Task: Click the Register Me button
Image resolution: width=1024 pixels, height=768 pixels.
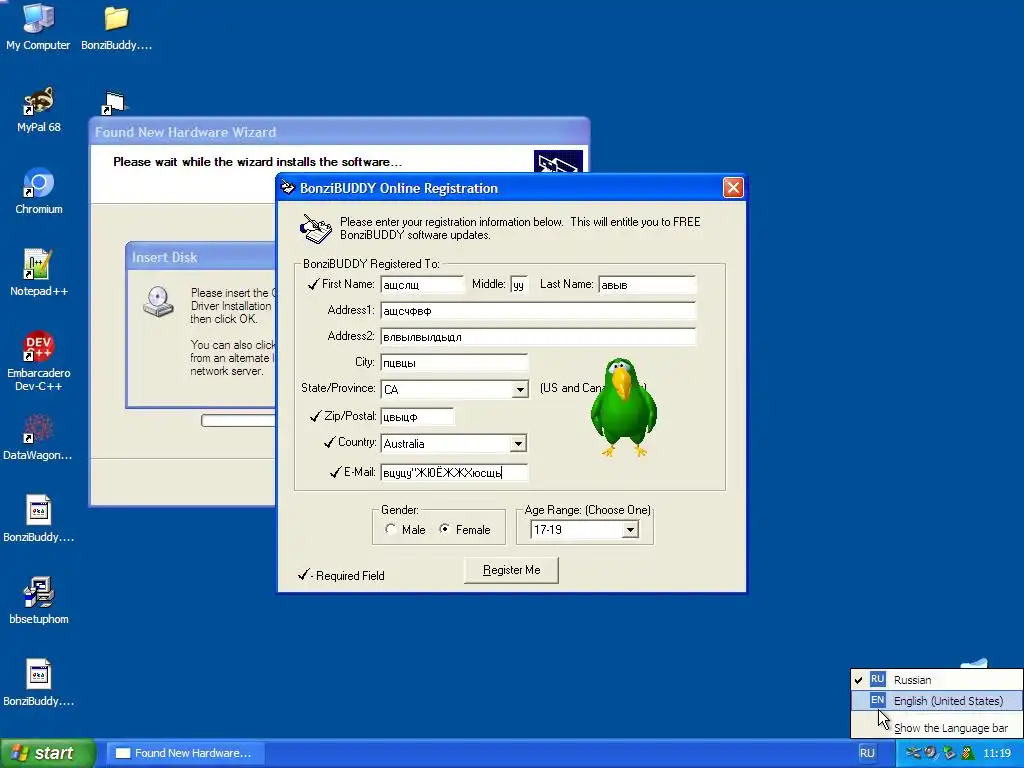Action: 511,570
